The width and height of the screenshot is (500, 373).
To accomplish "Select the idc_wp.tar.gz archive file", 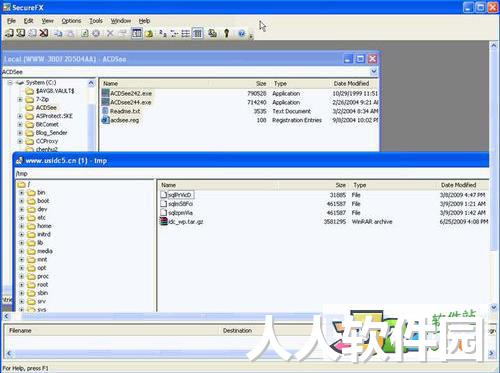I will 186,222.
